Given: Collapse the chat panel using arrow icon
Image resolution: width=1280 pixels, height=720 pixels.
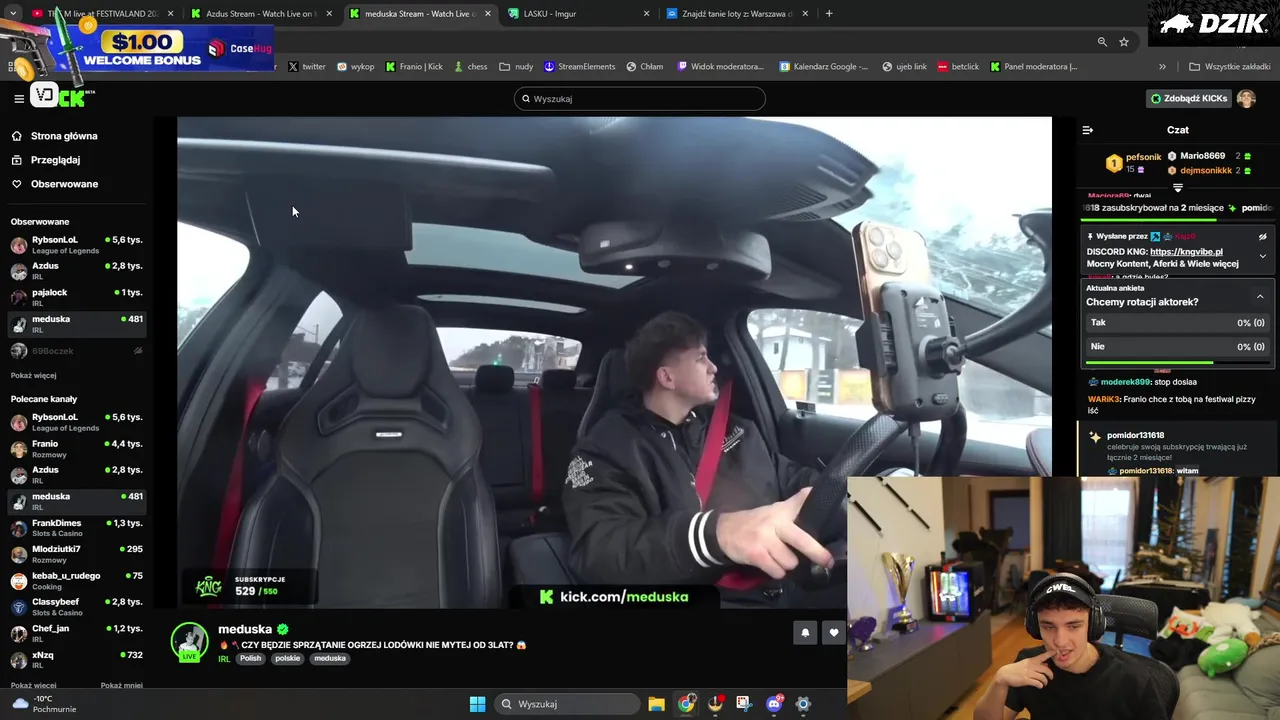Looking at the screenshot, I should pos(1088,130).
